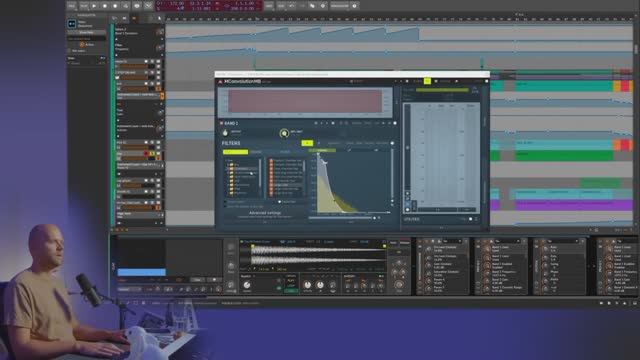Screen dimensions: 640x360
Task: Click the first panel icon at bottom-left of the footer
Action: tap(127, 303)
